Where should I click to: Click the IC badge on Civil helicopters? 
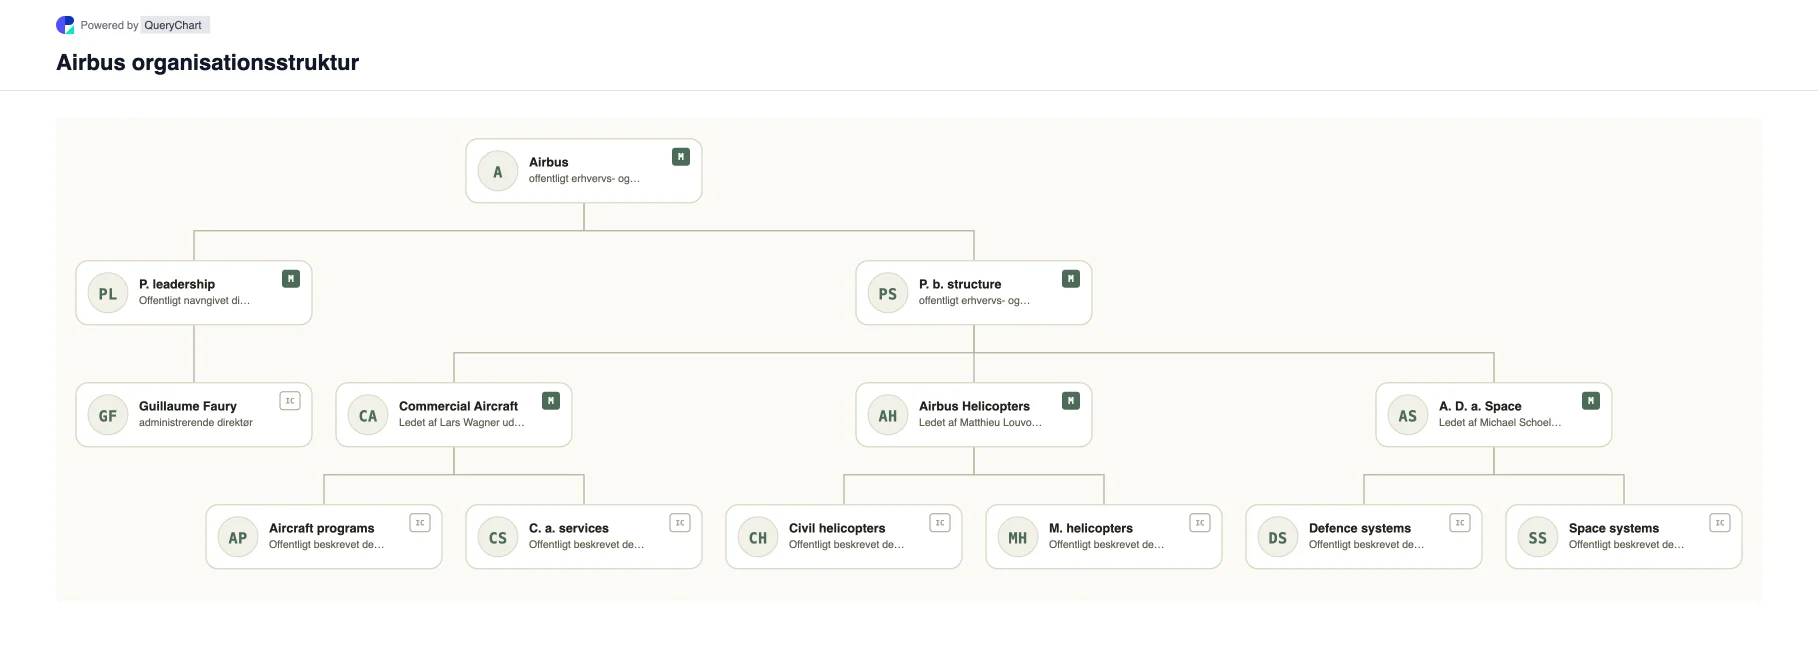point(940,523)
